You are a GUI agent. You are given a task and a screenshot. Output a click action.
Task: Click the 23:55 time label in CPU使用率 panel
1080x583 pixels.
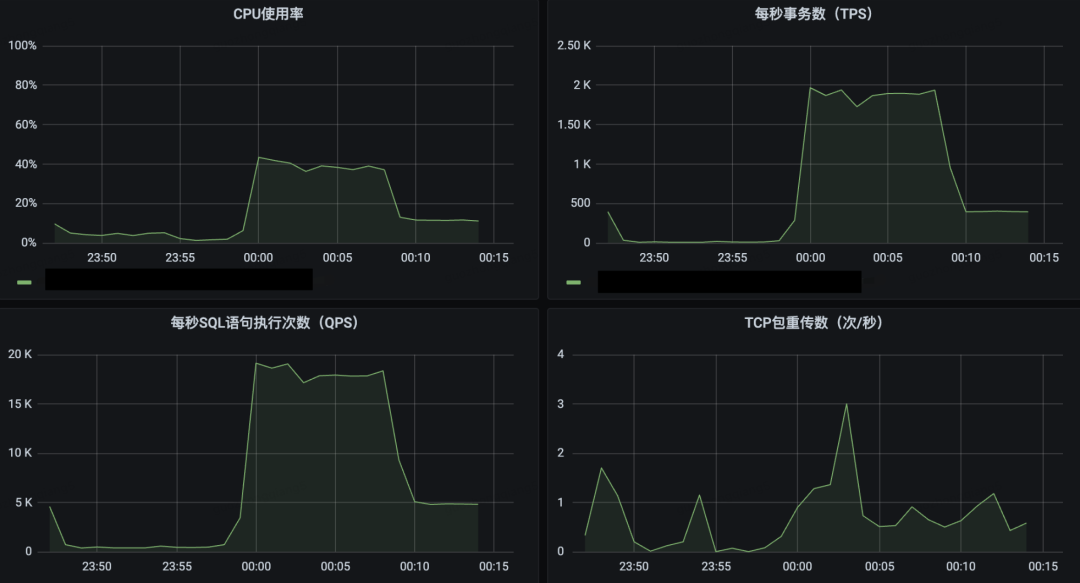pos(180,258)
